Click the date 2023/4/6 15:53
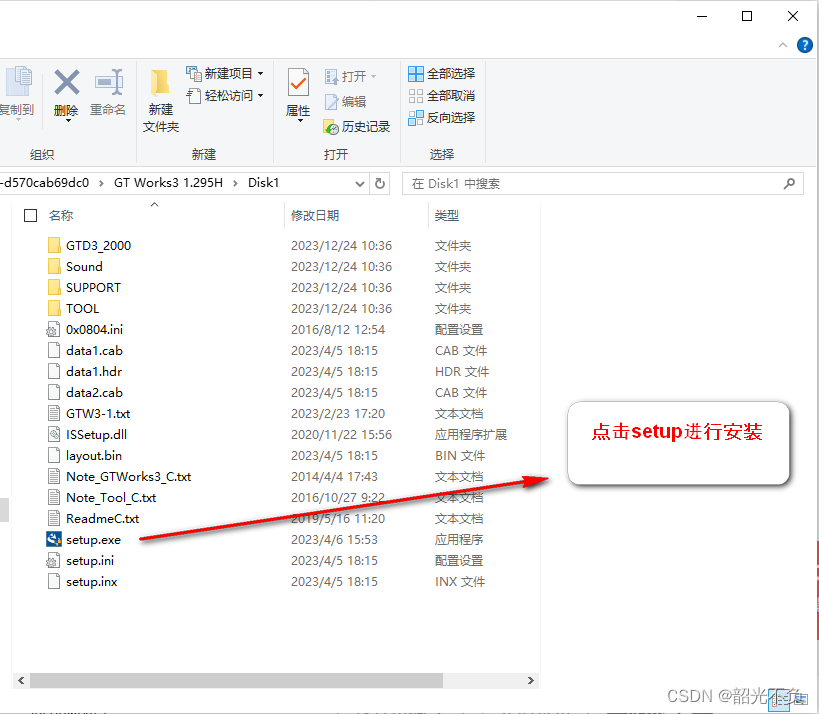Screen dimensions: 819x714 (334, 540)
